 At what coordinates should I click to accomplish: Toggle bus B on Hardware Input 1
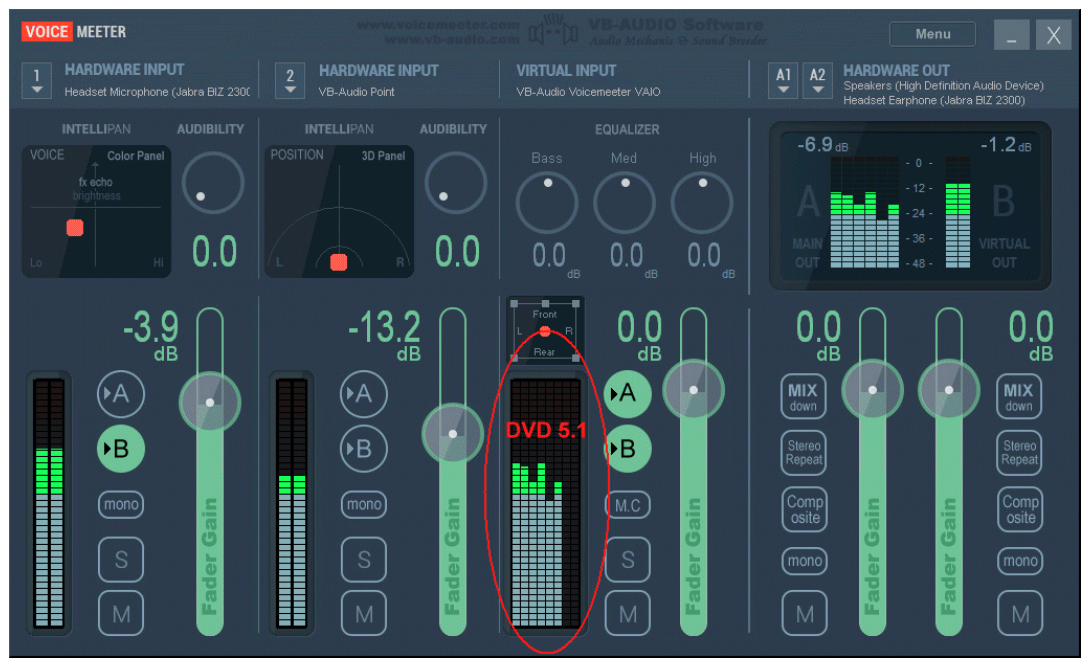coord(121,449)
